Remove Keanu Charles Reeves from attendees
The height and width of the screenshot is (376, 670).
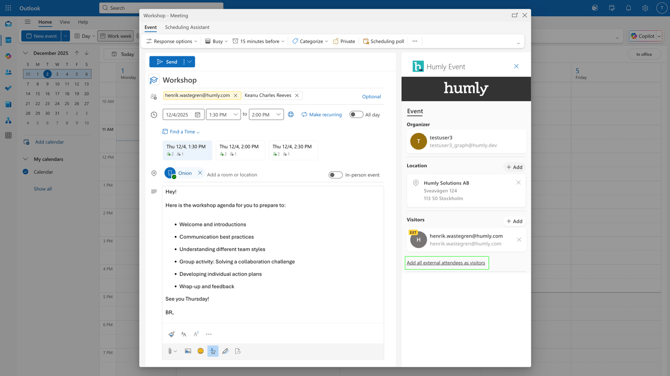[297, 95]
